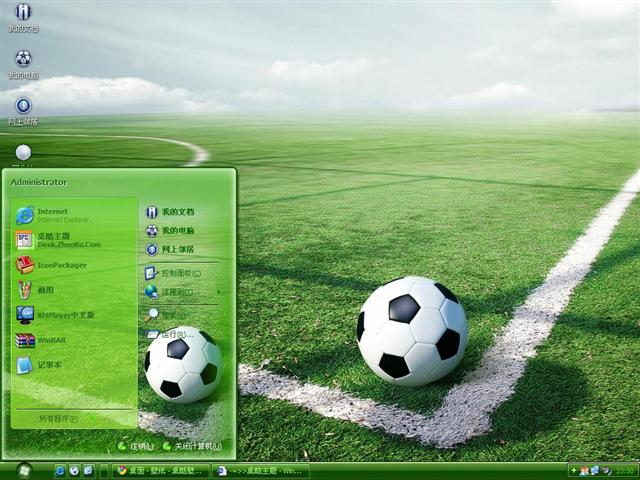Screen dimensions: 640x480
Task: Open 记事本 notepad from Start menu
Action: pos(73,365)
